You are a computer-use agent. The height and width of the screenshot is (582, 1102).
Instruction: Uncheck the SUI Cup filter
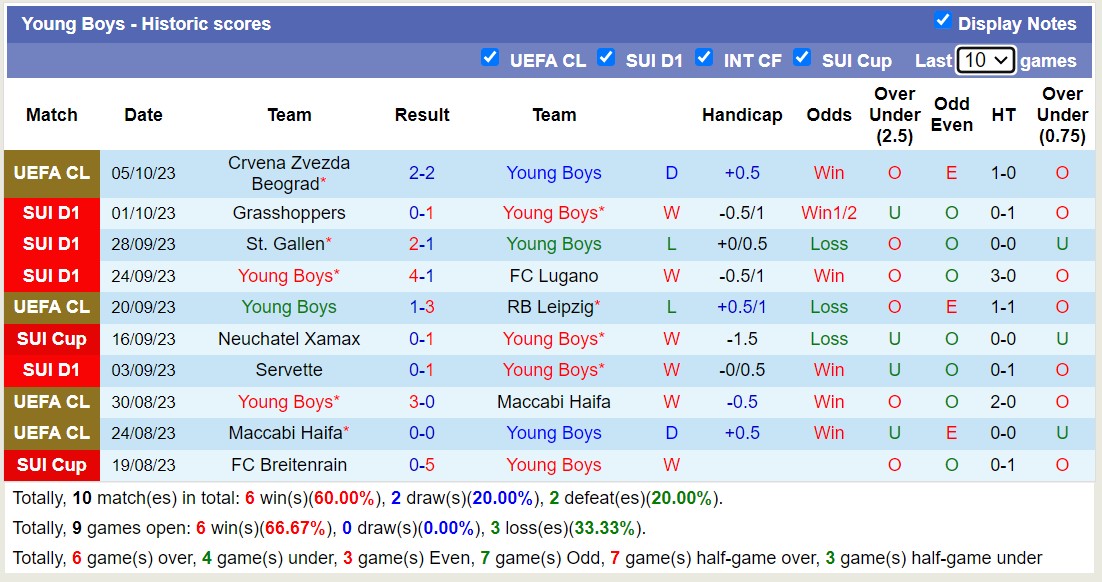coord(803,59)
